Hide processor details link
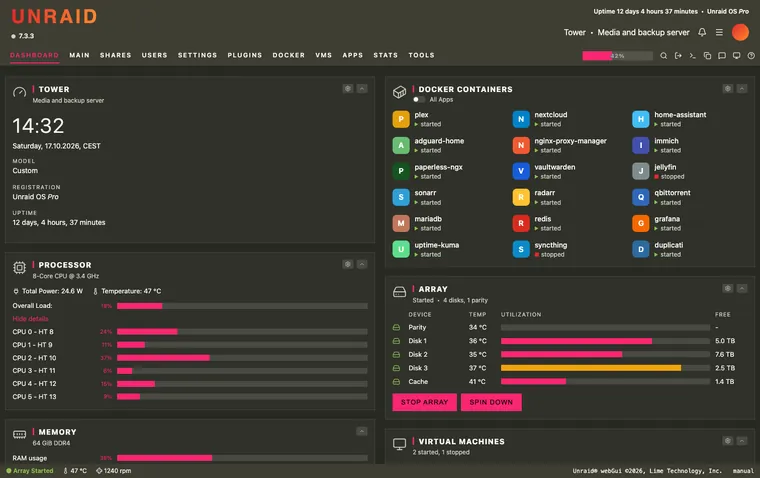This screenshot has width=760, height=478. [x=30, y=319]
